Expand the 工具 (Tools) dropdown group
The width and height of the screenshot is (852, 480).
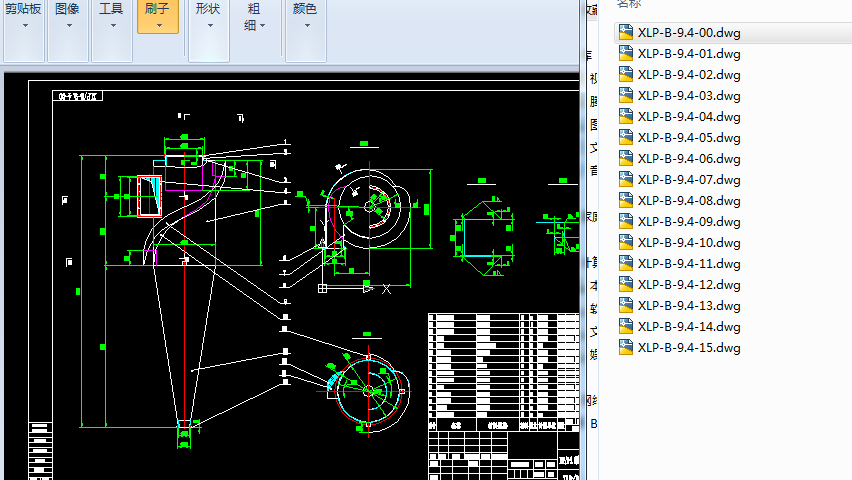111,18
